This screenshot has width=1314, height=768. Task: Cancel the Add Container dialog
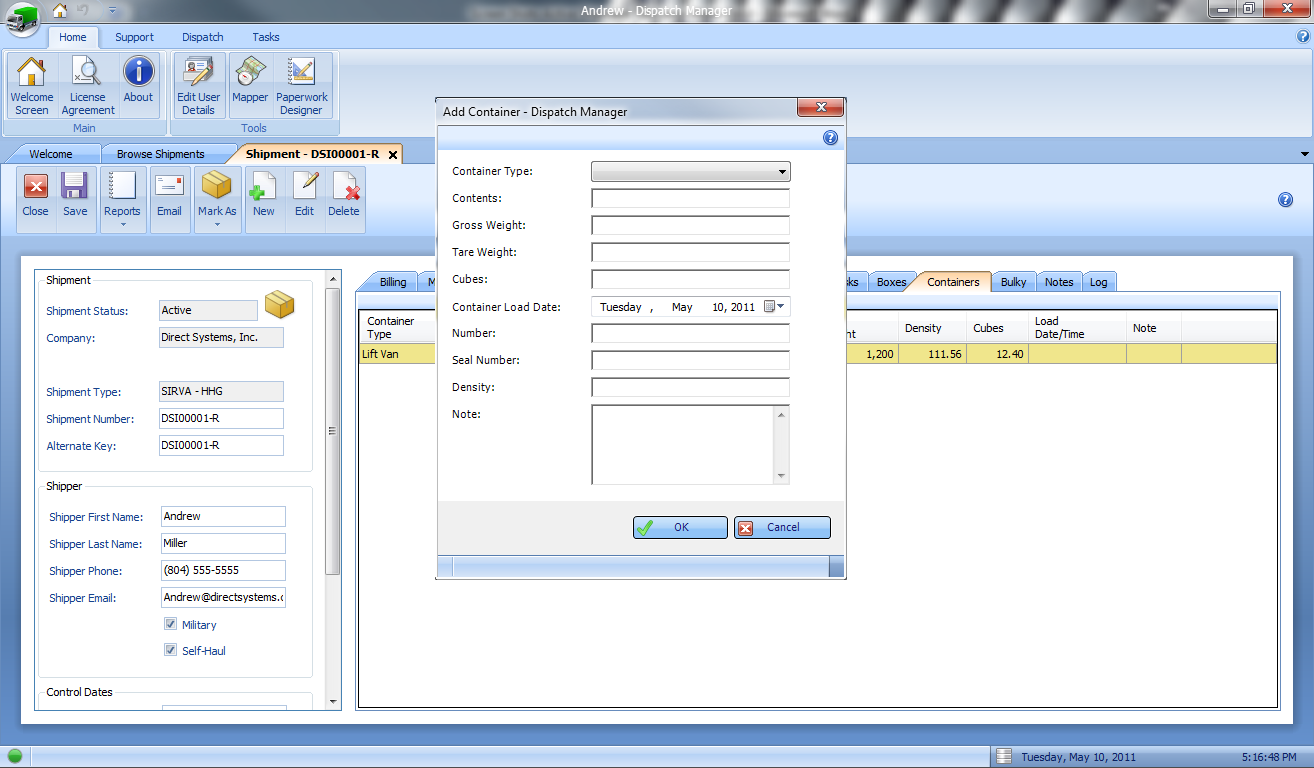(782, 527)
